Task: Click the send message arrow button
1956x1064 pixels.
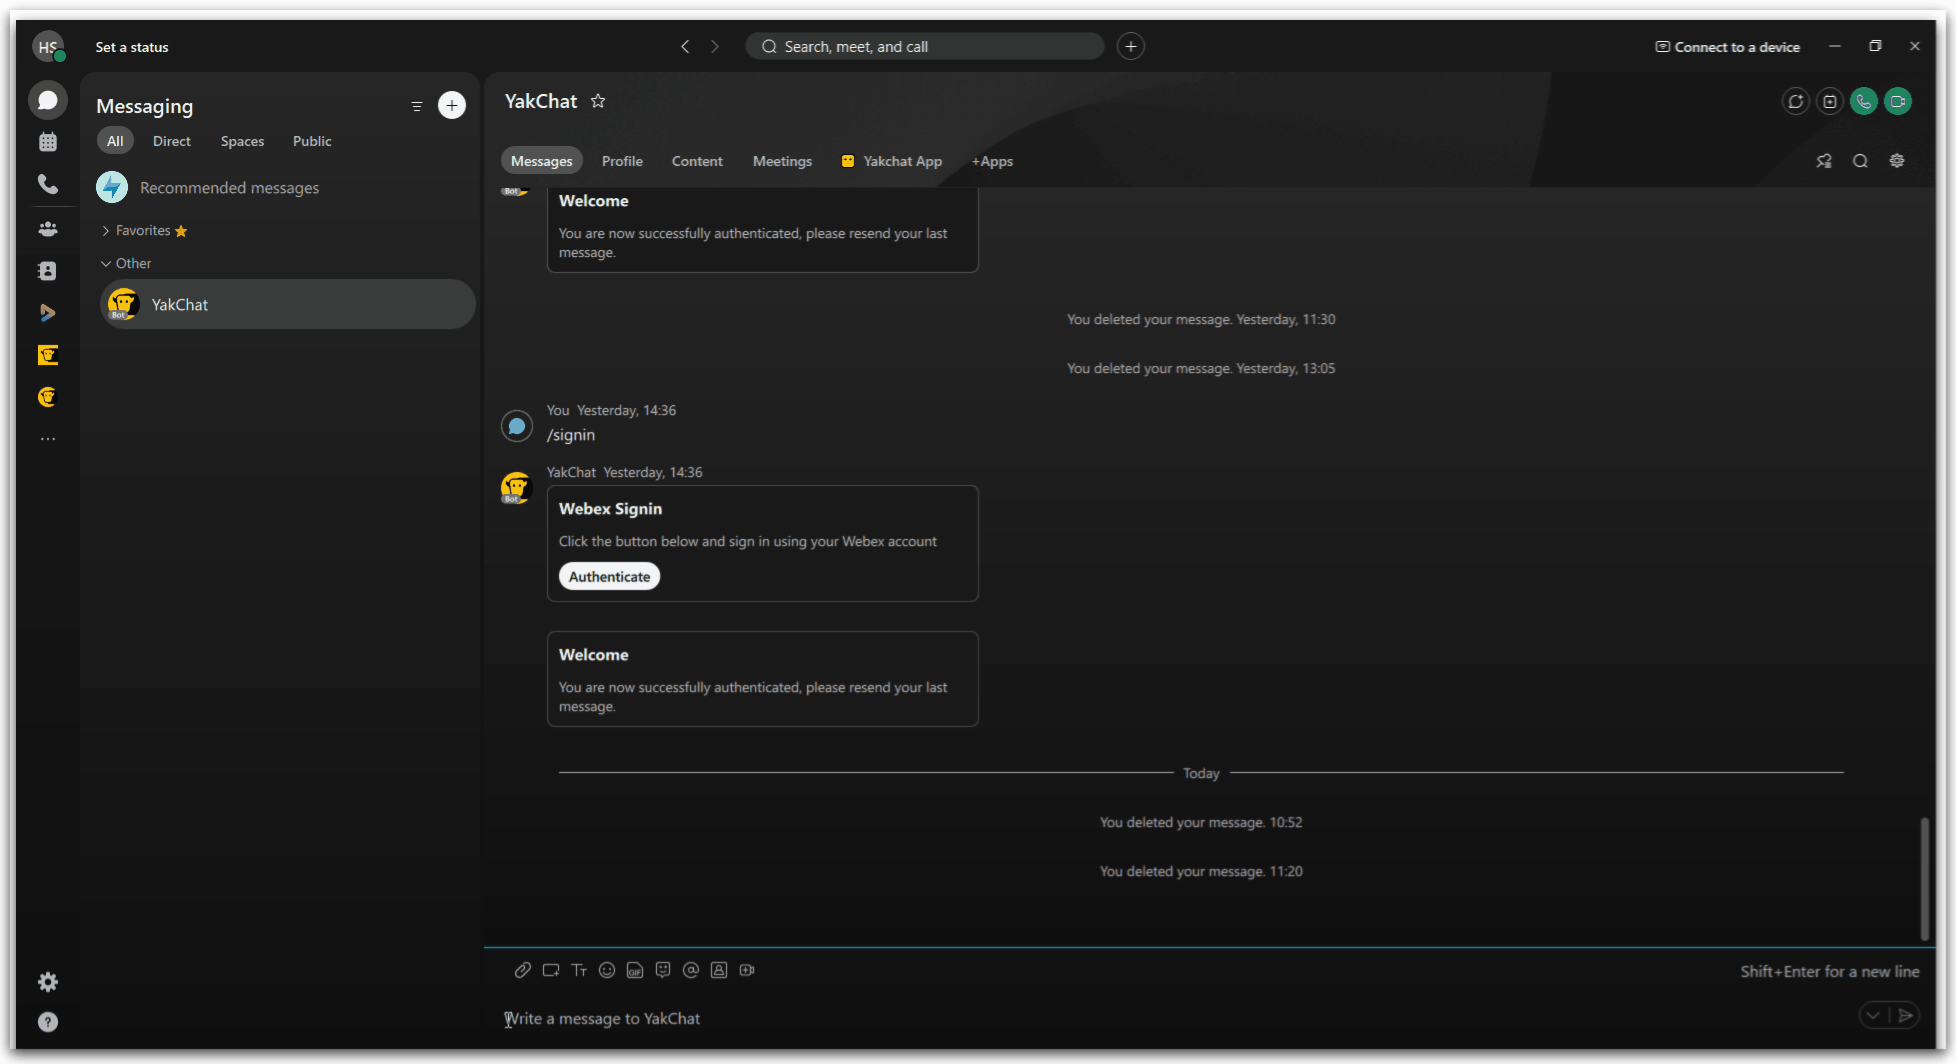Action: pyautogui.click(x=1905, y=1016)
